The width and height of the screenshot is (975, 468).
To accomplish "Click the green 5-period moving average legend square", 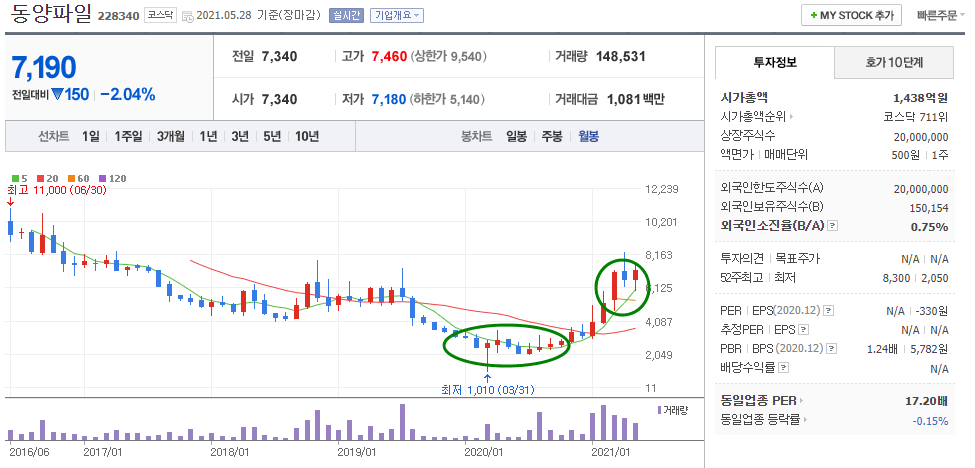I will [15, 178].
